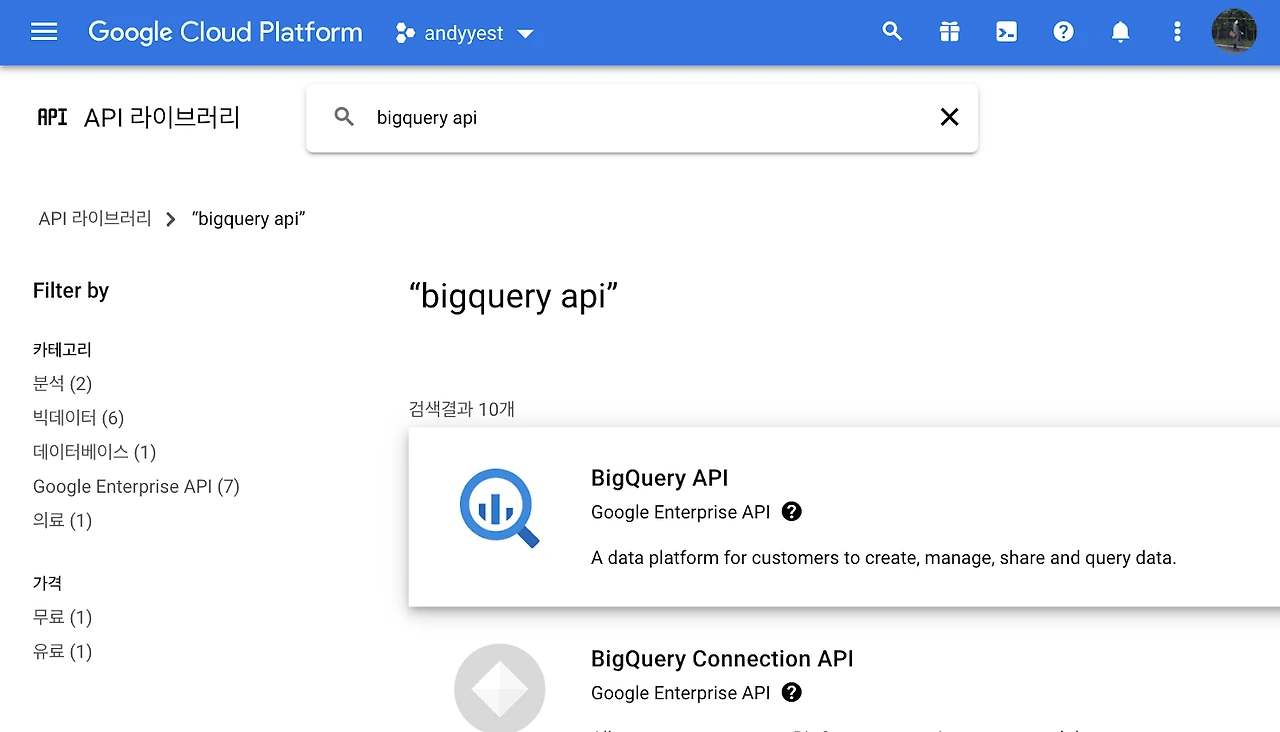Click the API icon beside API 라이브러리

pos(52,117)
